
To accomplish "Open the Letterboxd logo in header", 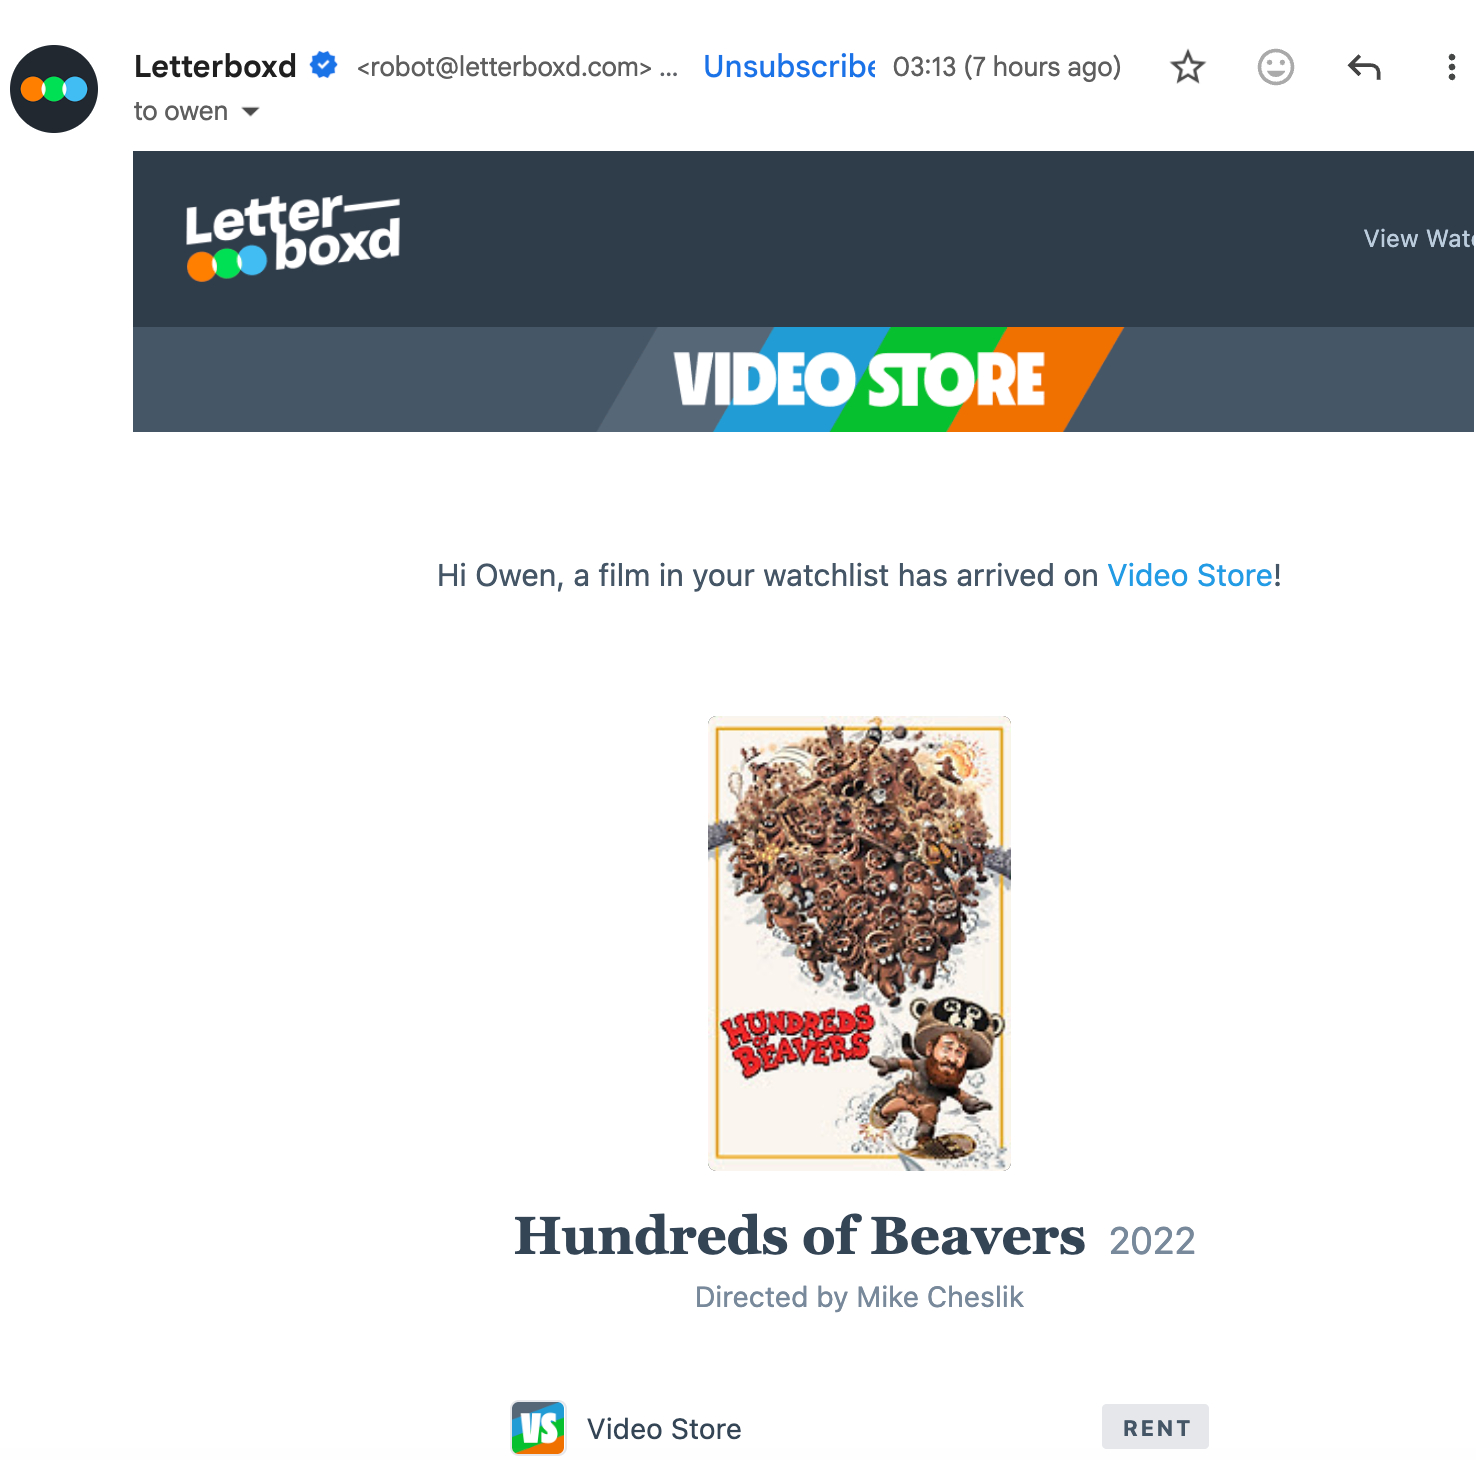I will (x=293, y=238).
